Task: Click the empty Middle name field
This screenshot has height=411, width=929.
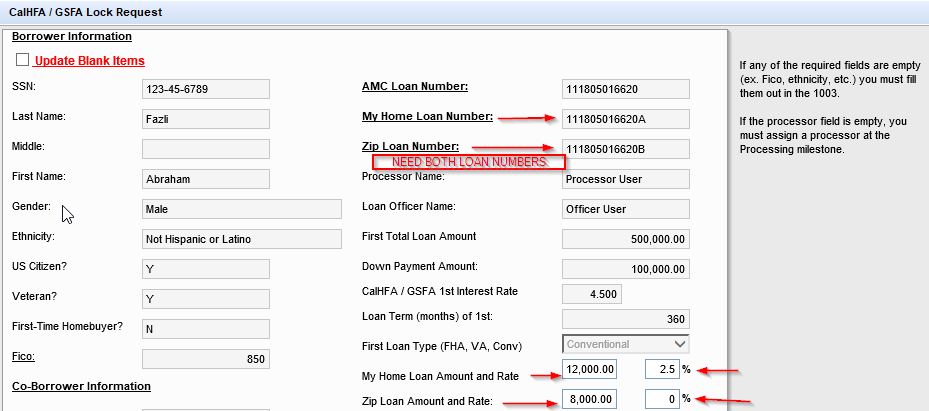Action: [x=206, y=149]
